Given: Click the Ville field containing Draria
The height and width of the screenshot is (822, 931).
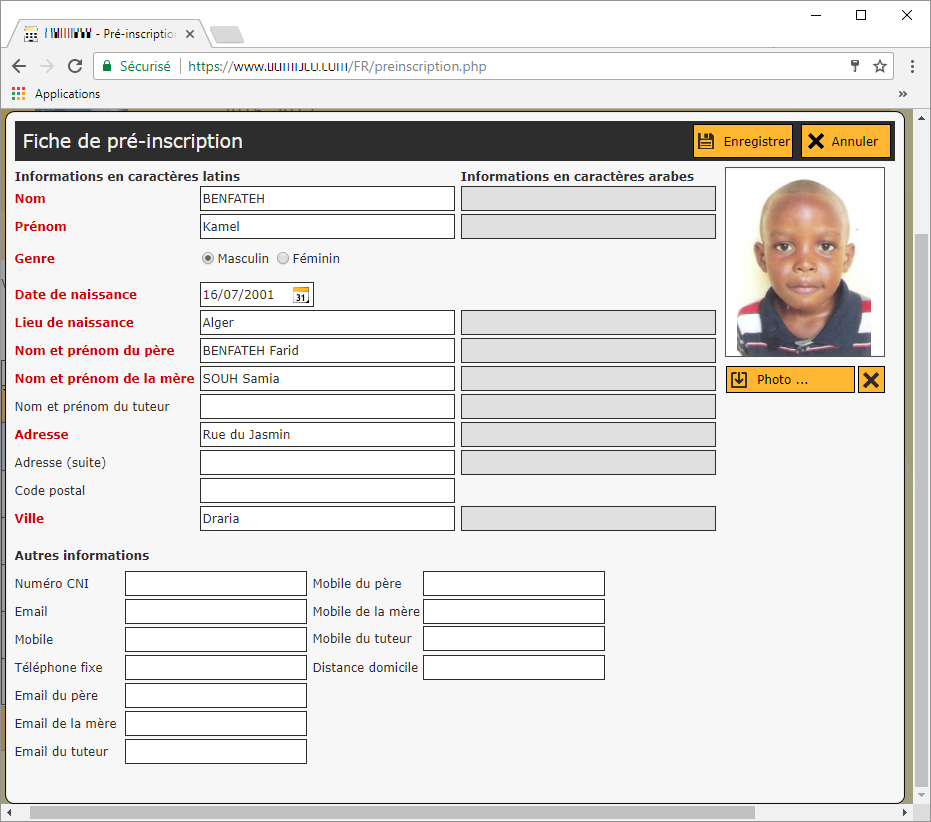Looking at the screenshot, I should (x=327, y=519).
